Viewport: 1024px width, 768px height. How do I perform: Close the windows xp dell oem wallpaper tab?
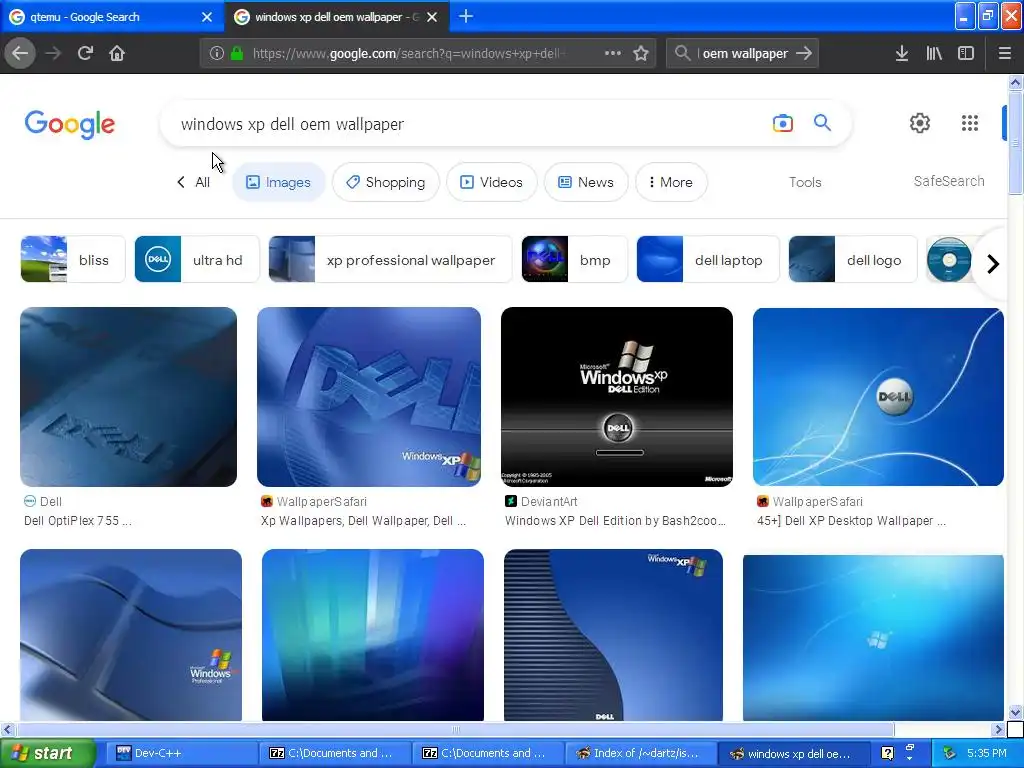coord(432,17)
